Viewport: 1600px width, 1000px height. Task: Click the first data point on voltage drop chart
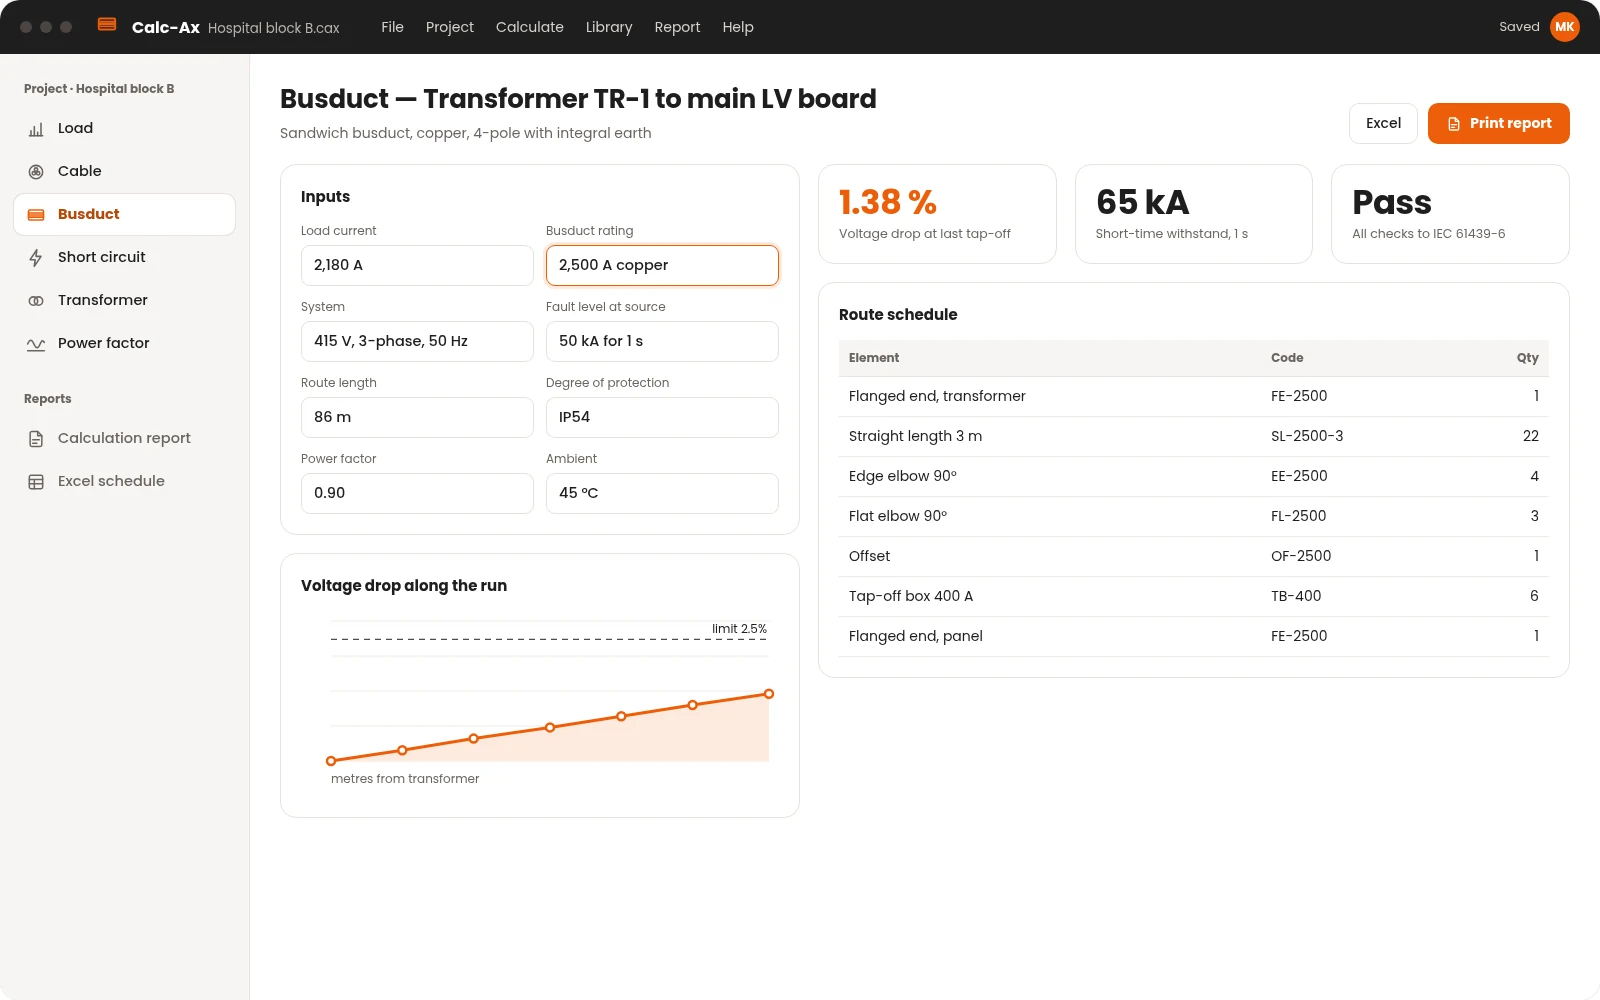pyautogui.click(x=331, y=761)
